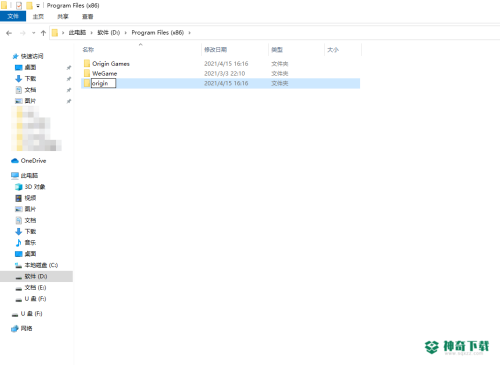Click the folder icon in the address bar
Viewport: 500px width, 365px height.
coord(55,32)
